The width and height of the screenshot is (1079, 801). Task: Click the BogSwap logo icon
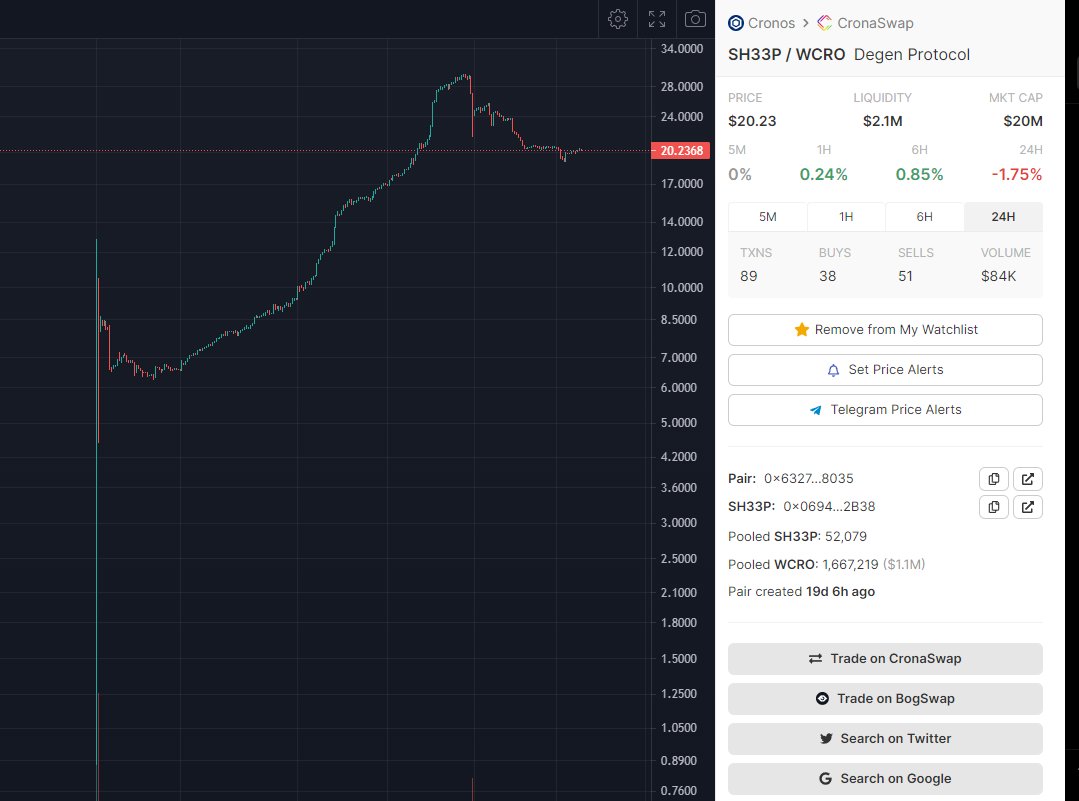pyautogui.click(x=822, y=698)
